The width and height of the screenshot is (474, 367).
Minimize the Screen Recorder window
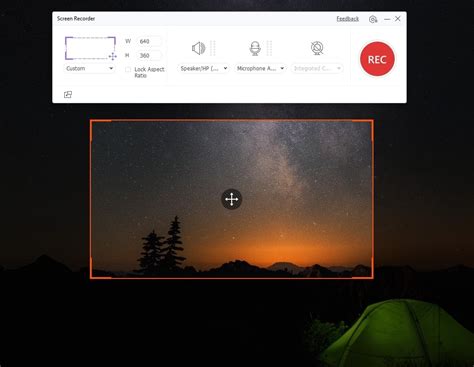pyautogui.click(x=387, y=19)
